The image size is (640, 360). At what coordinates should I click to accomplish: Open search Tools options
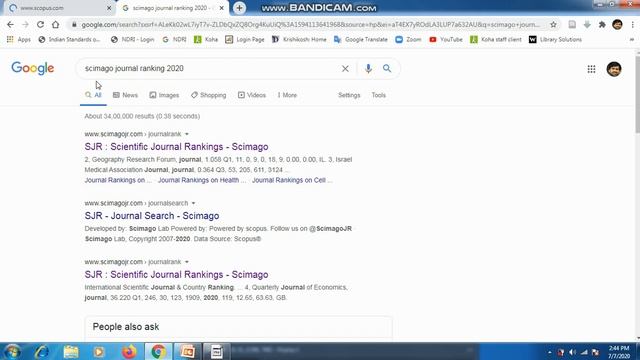click(x=378, y=95)
